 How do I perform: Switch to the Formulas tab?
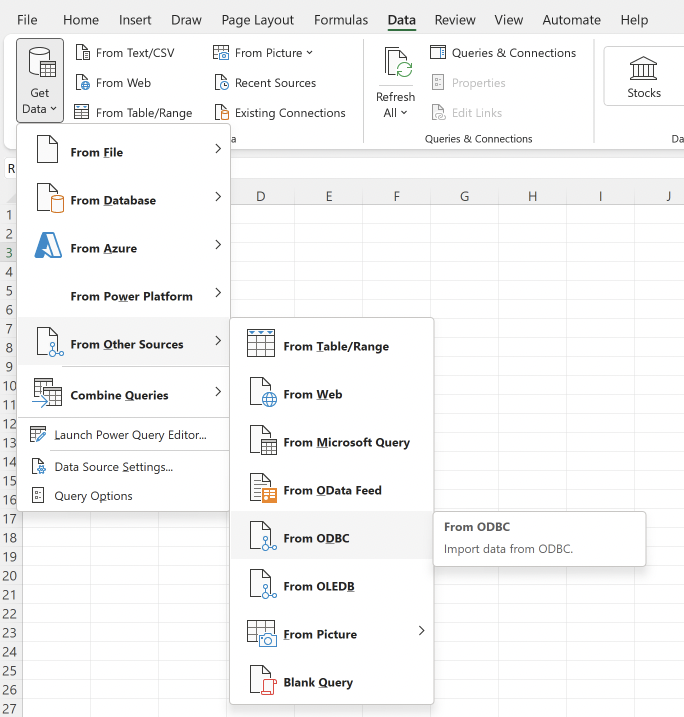pyautogui.click(x=341, y=20)
